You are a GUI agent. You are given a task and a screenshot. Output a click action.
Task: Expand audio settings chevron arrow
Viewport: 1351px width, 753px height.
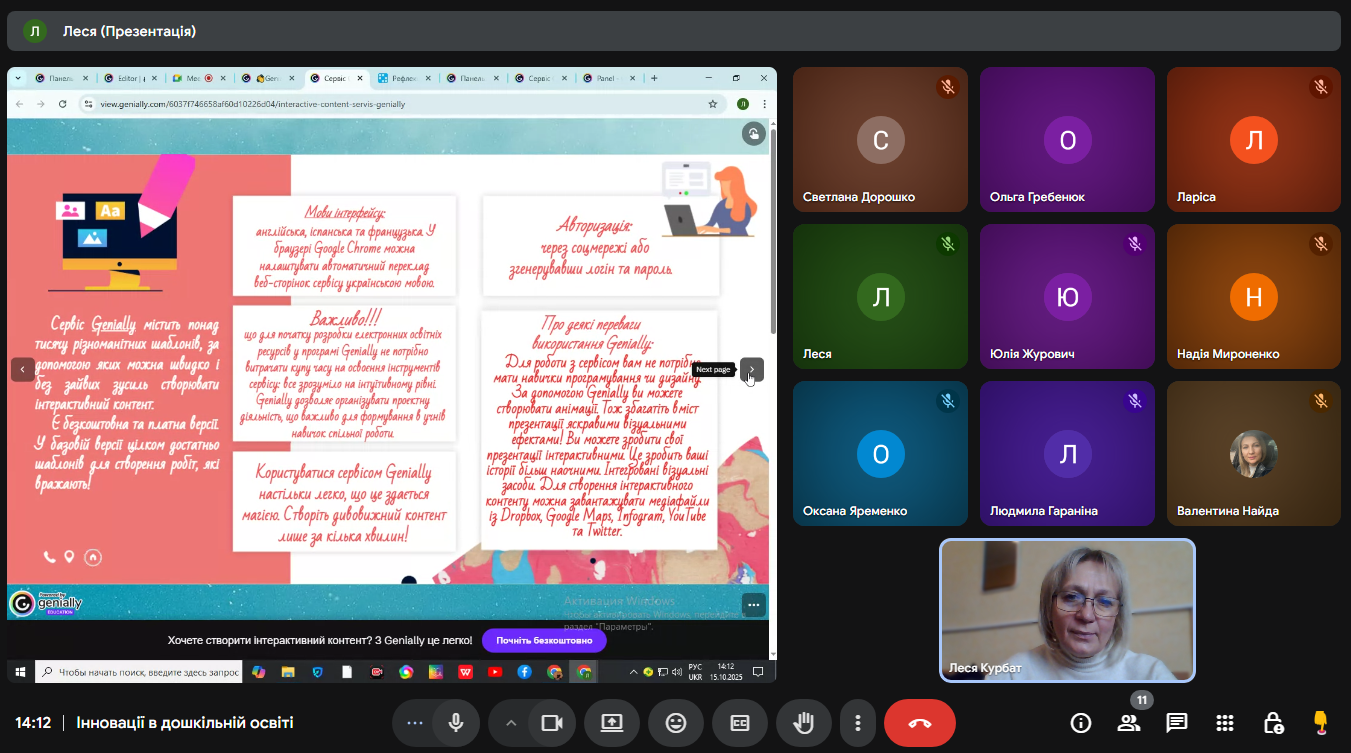(511, 723)
